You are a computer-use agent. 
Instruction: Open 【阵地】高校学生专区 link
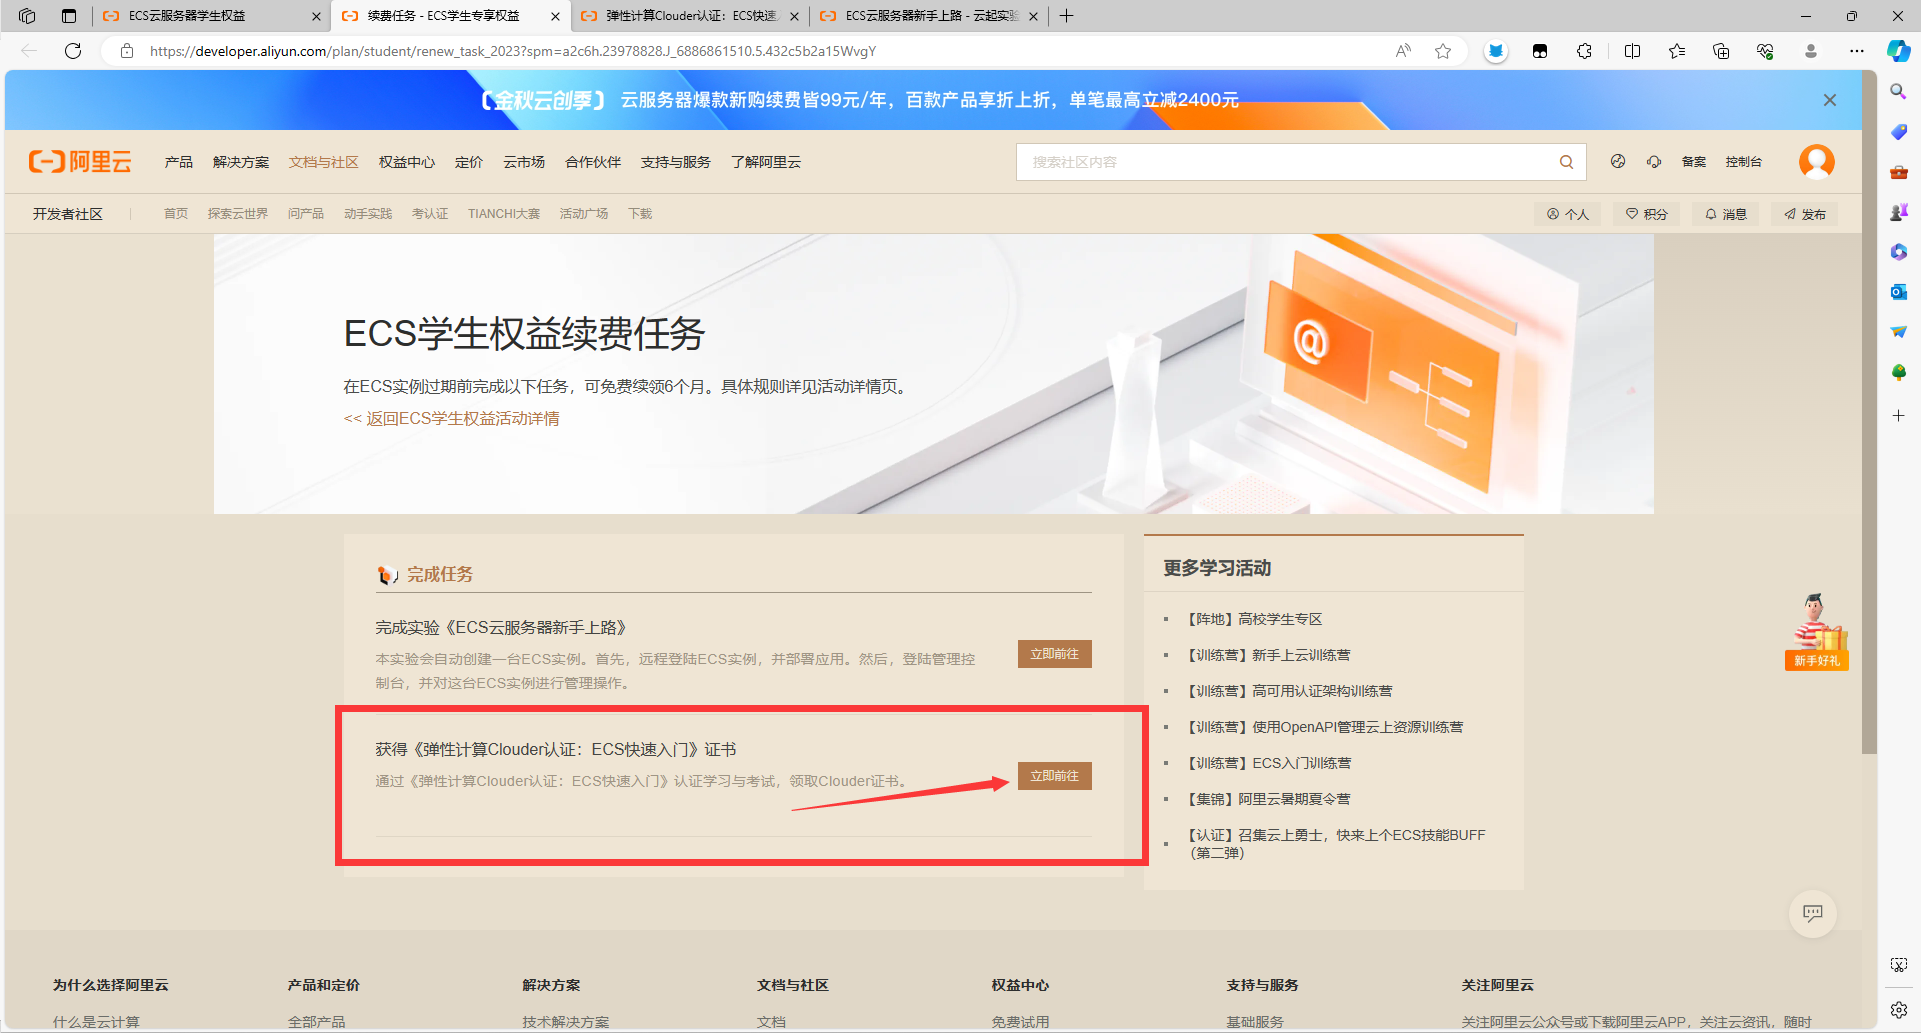coord(1255,619)
